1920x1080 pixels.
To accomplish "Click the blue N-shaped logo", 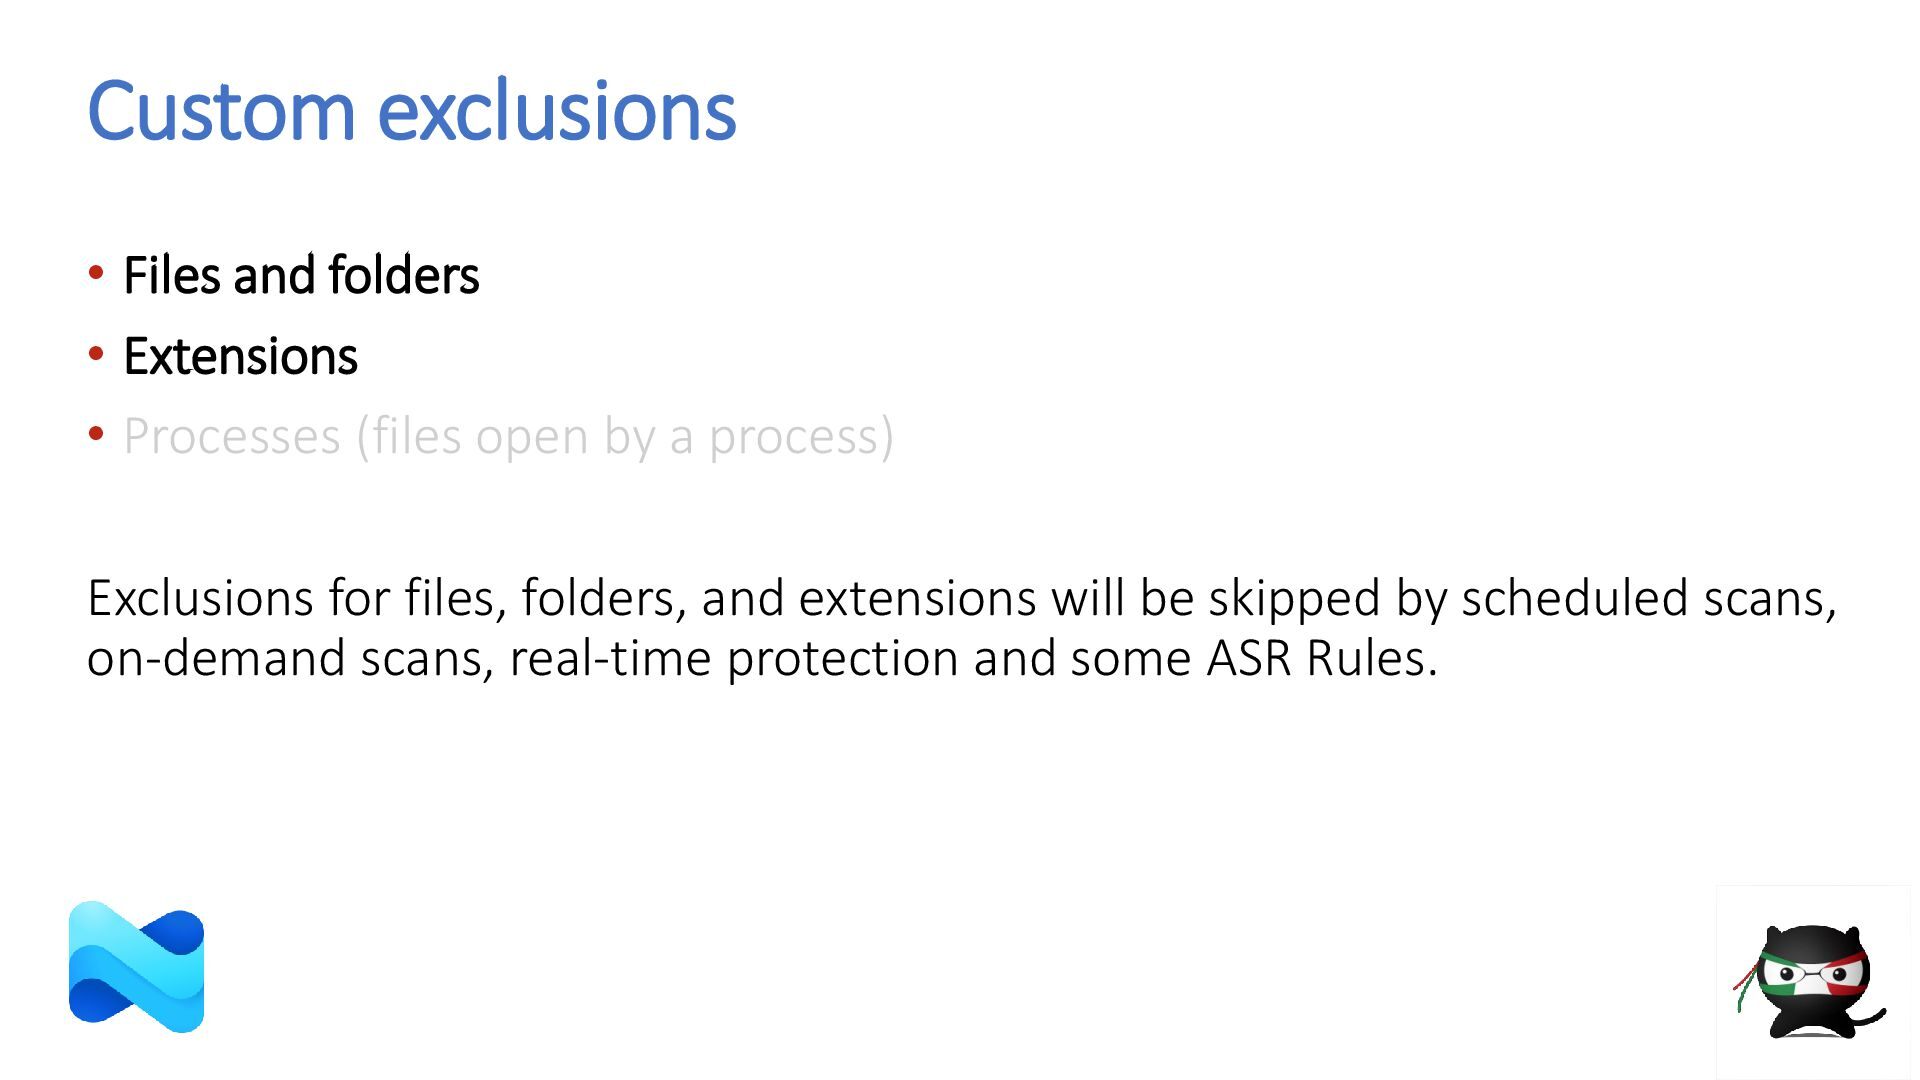I will coord(136,967).
